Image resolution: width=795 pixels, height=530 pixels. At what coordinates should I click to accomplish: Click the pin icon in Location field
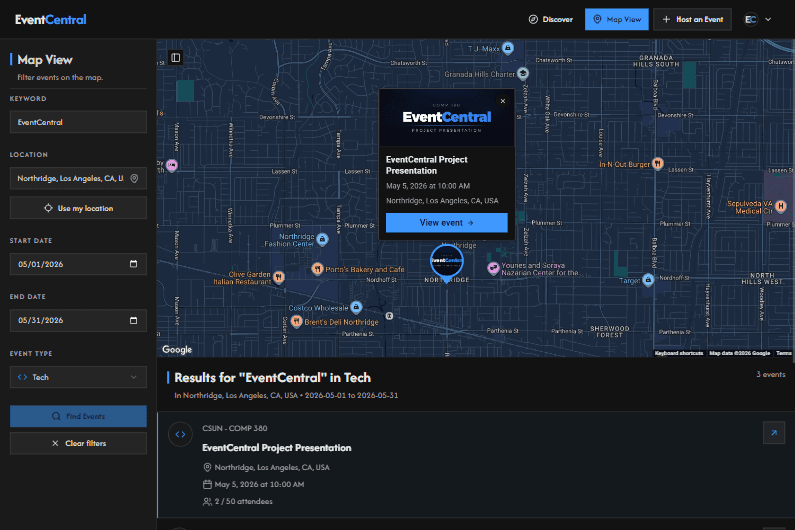pos(134,179)
